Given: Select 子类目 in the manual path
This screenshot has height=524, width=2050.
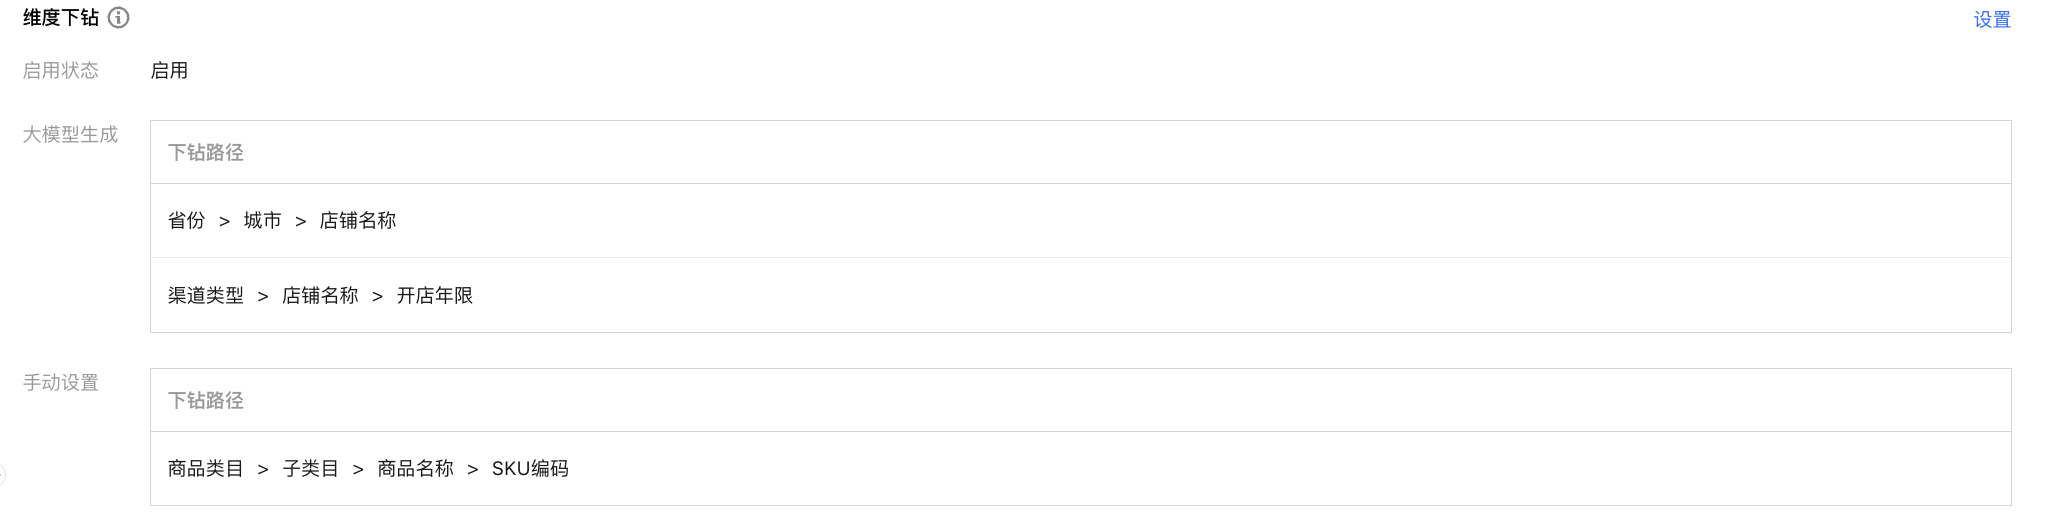Looking at the screenshot, I should coord(311,469).
